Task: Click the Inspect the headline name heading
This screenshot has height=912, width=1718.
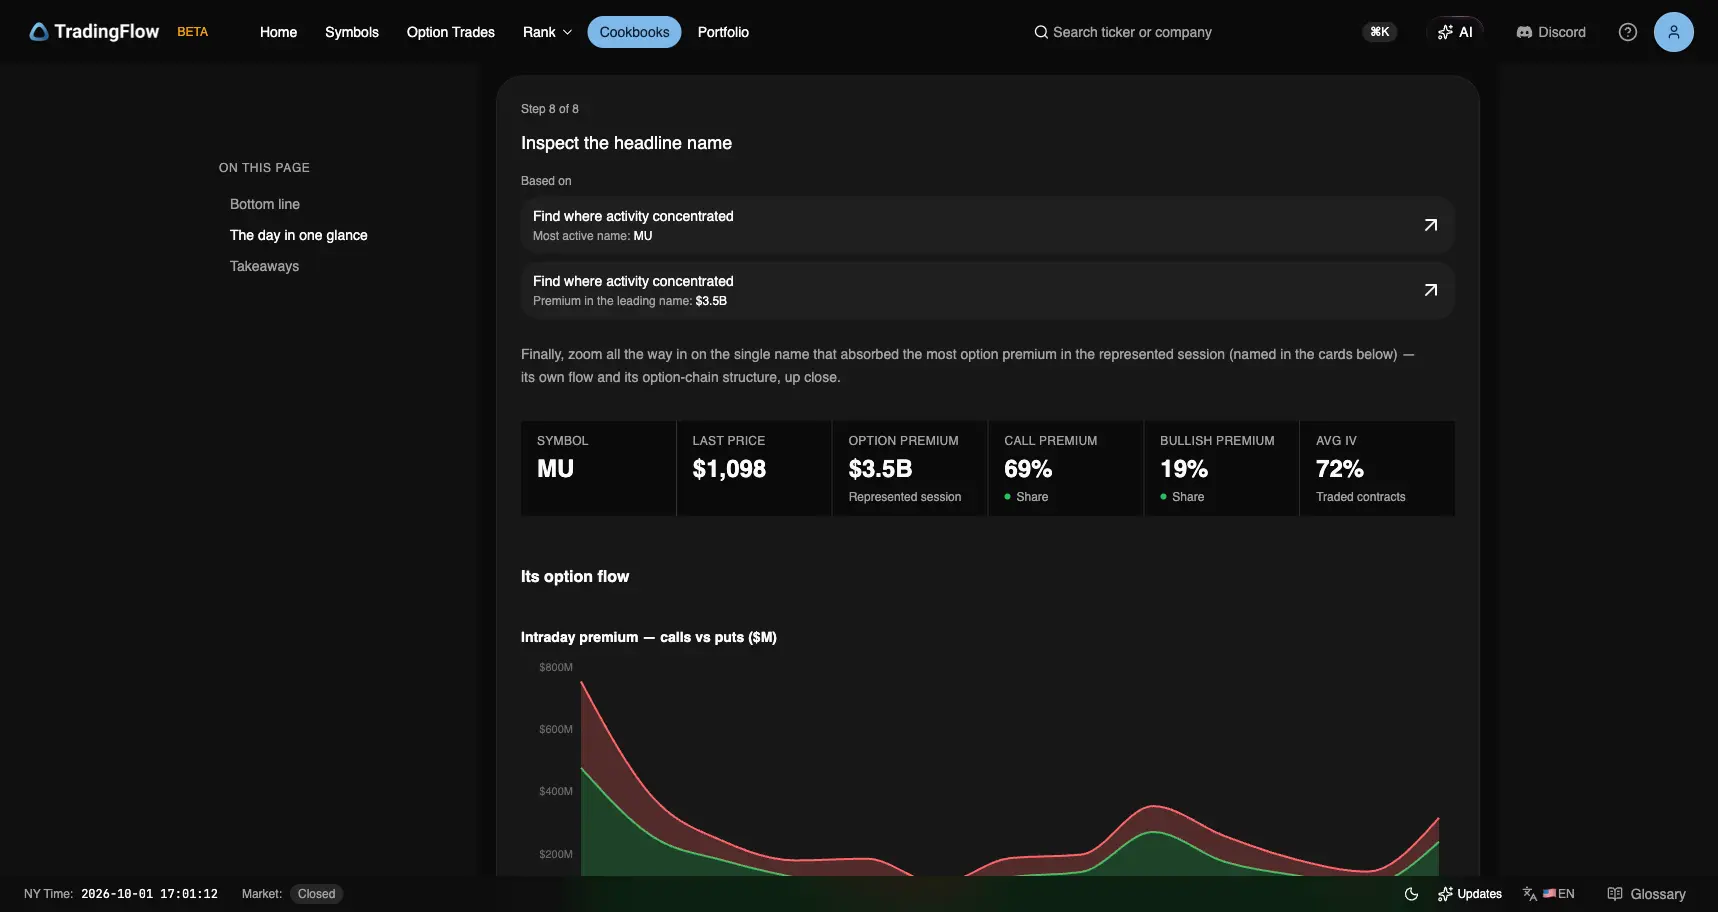Action: (x=626, y=143)
